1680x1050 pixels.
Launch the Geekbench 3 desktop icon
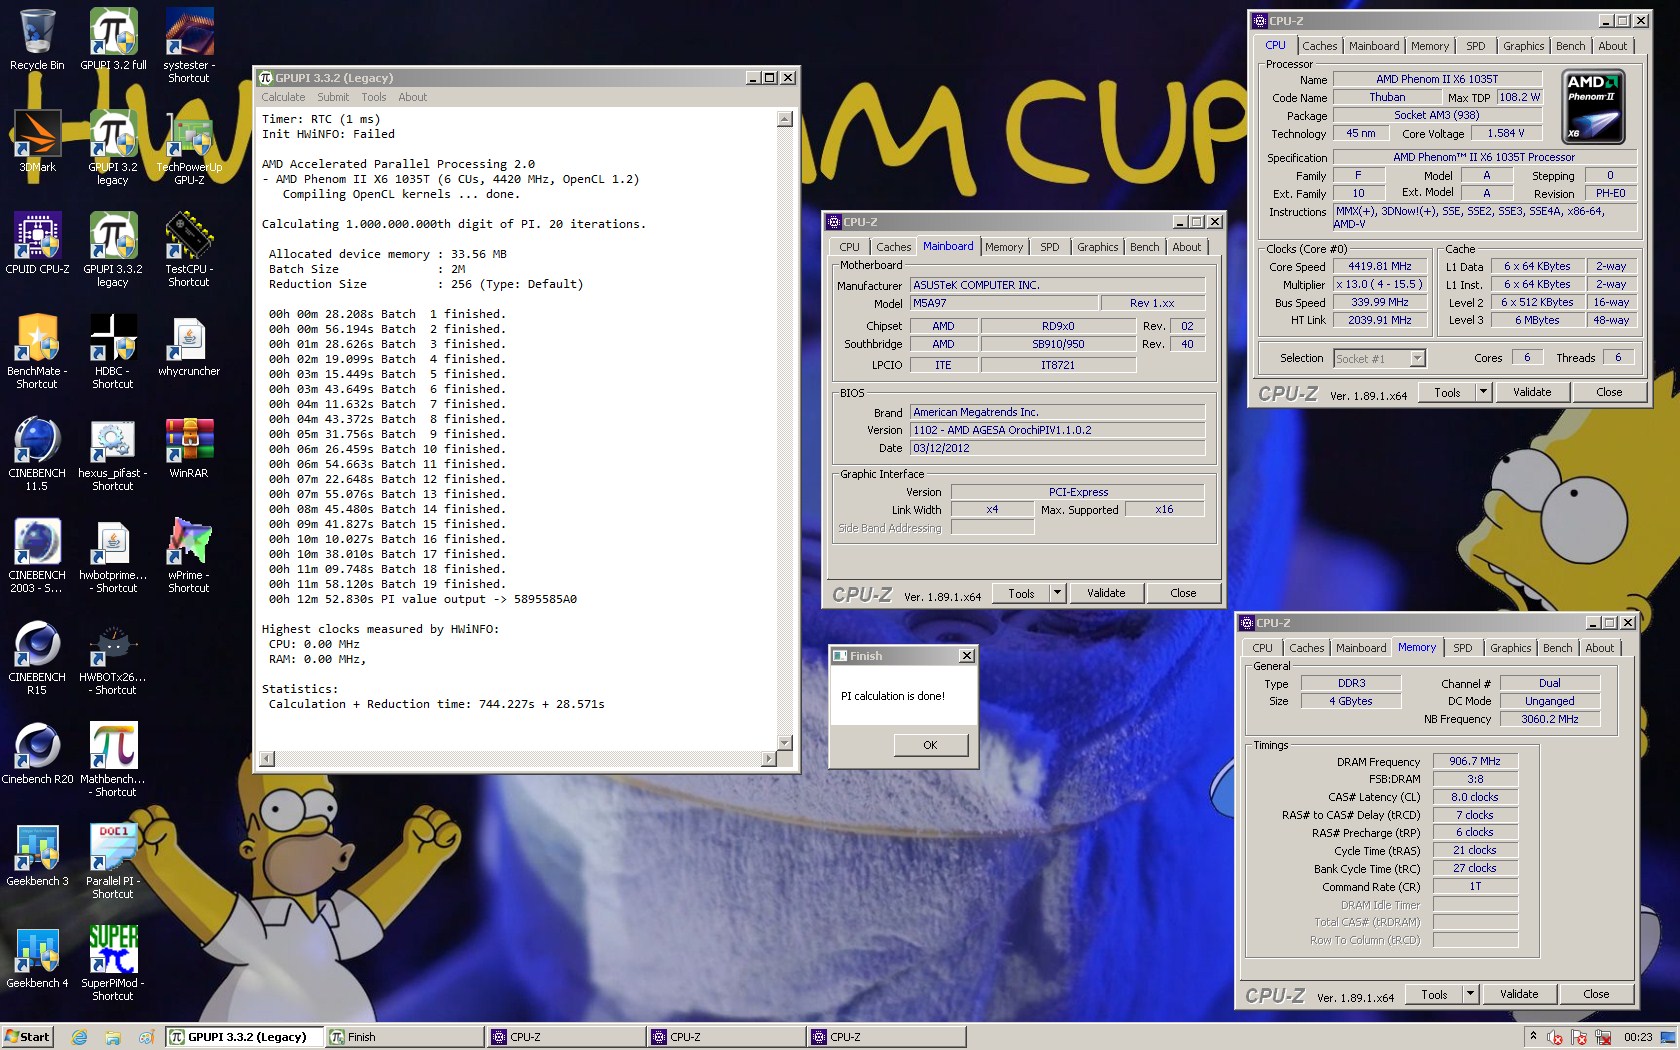(x=37, y=855)
